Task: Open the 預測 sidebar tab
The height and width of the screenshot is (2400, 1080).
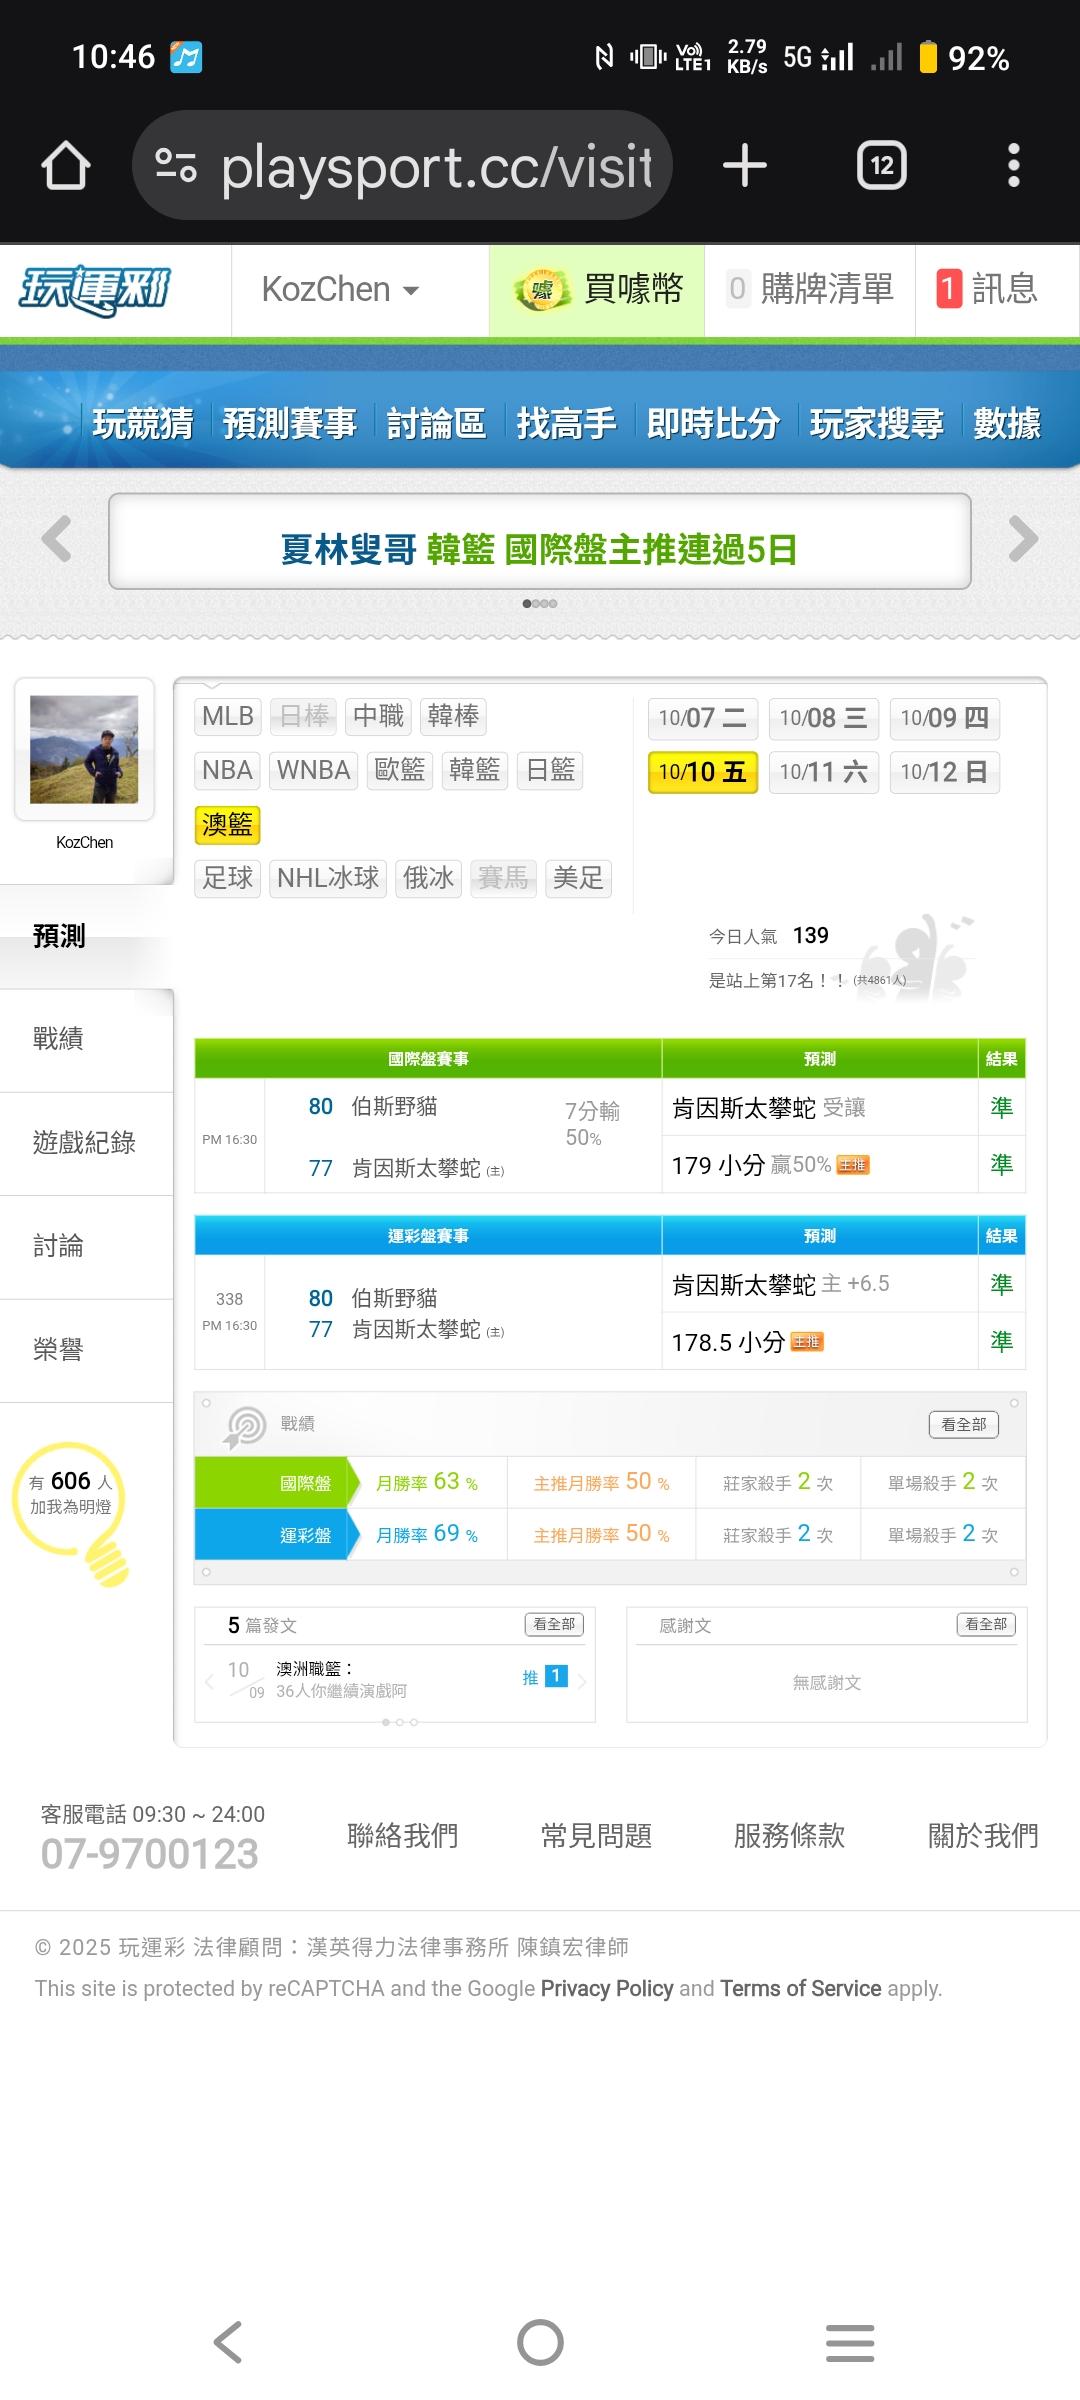Action: pyautogui.click(x=86, y=936)
